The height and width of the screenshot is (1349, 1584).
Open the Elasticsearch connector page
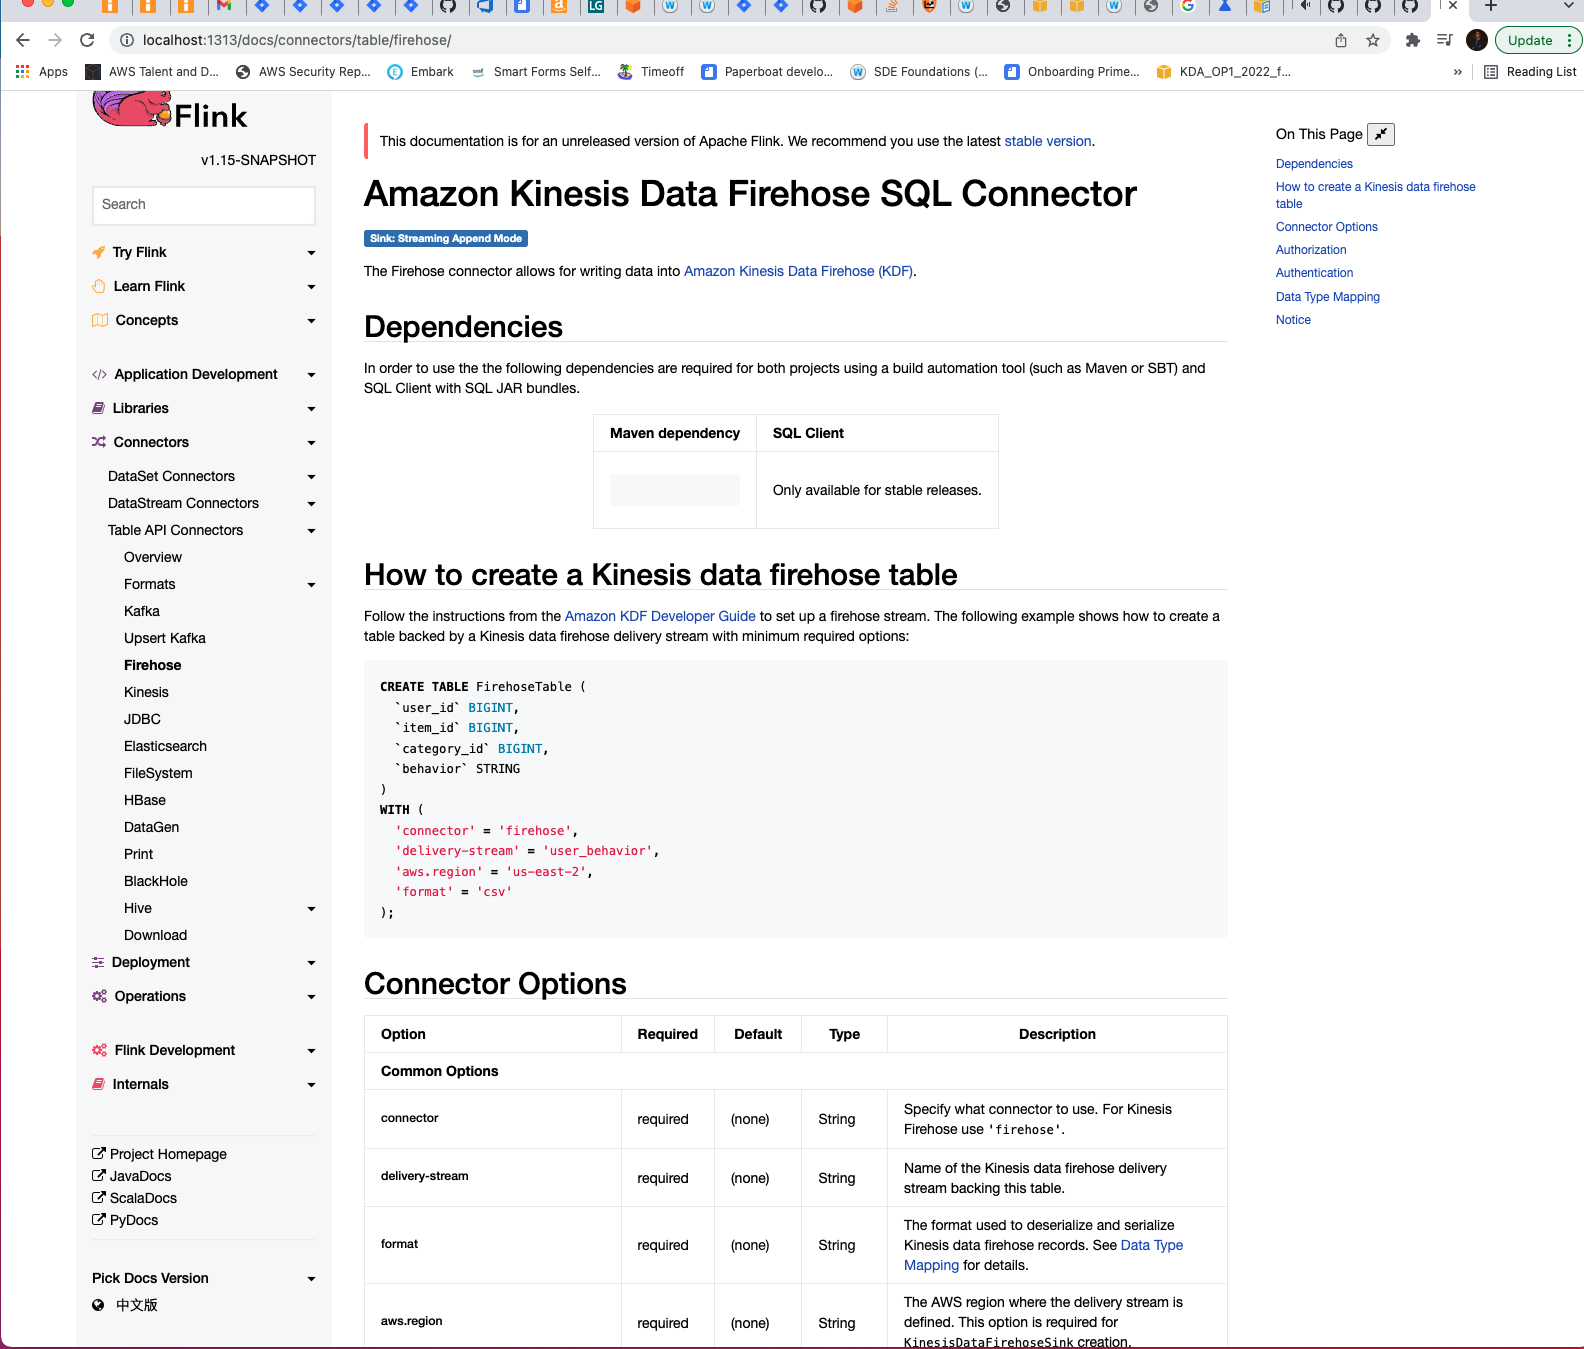click(x=165, y=746)
